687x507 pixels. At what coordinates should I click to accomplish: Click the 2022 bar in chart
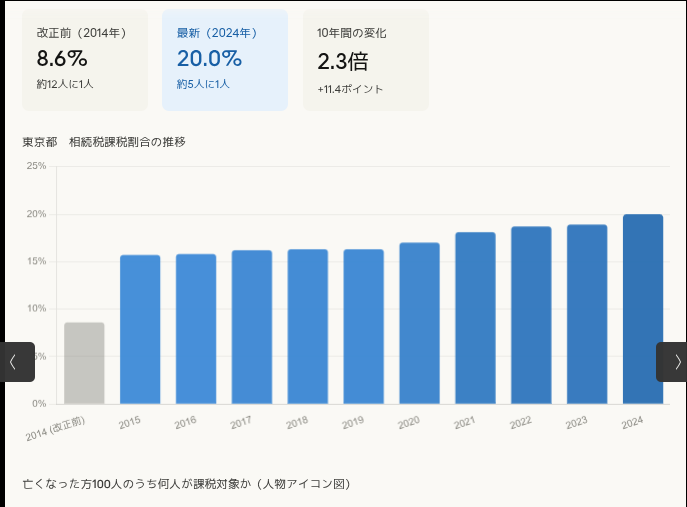tap(531, 316)
